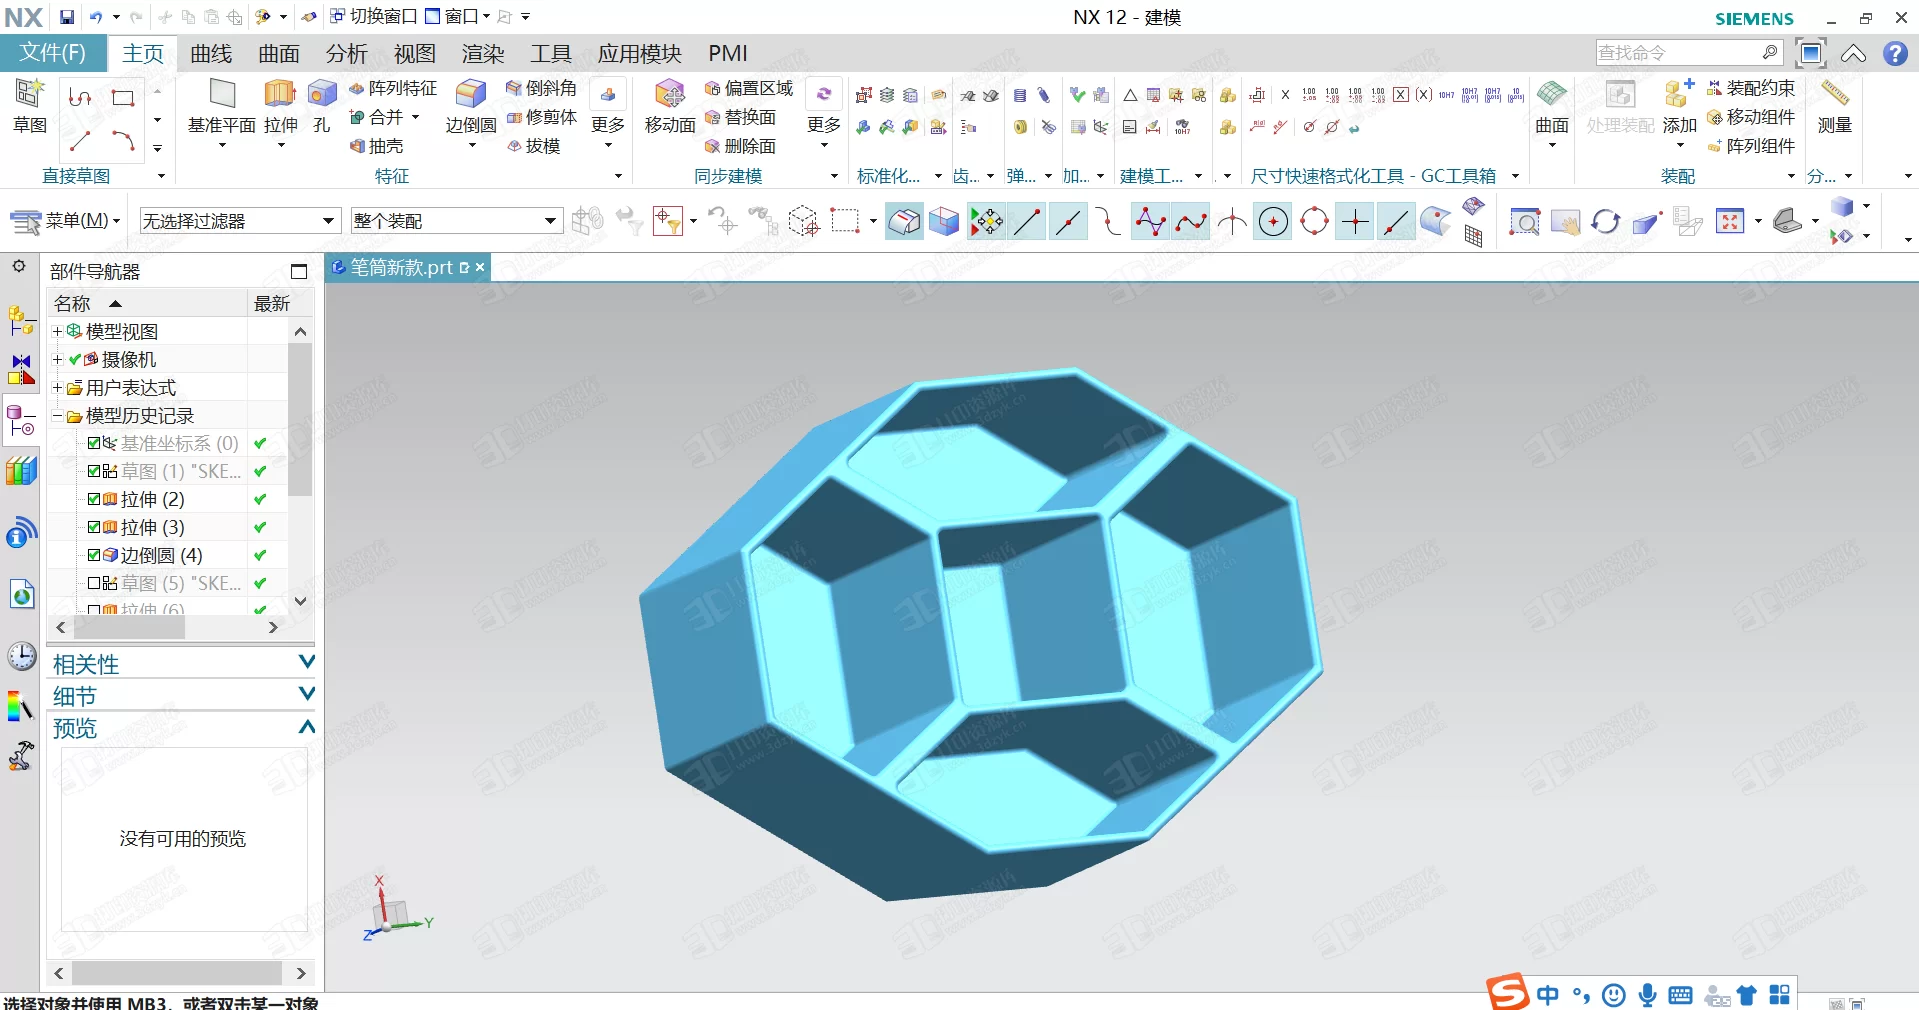Toggle snap to point on curve
This screenshot has height=1010, width=1919.
point(1395,221)
